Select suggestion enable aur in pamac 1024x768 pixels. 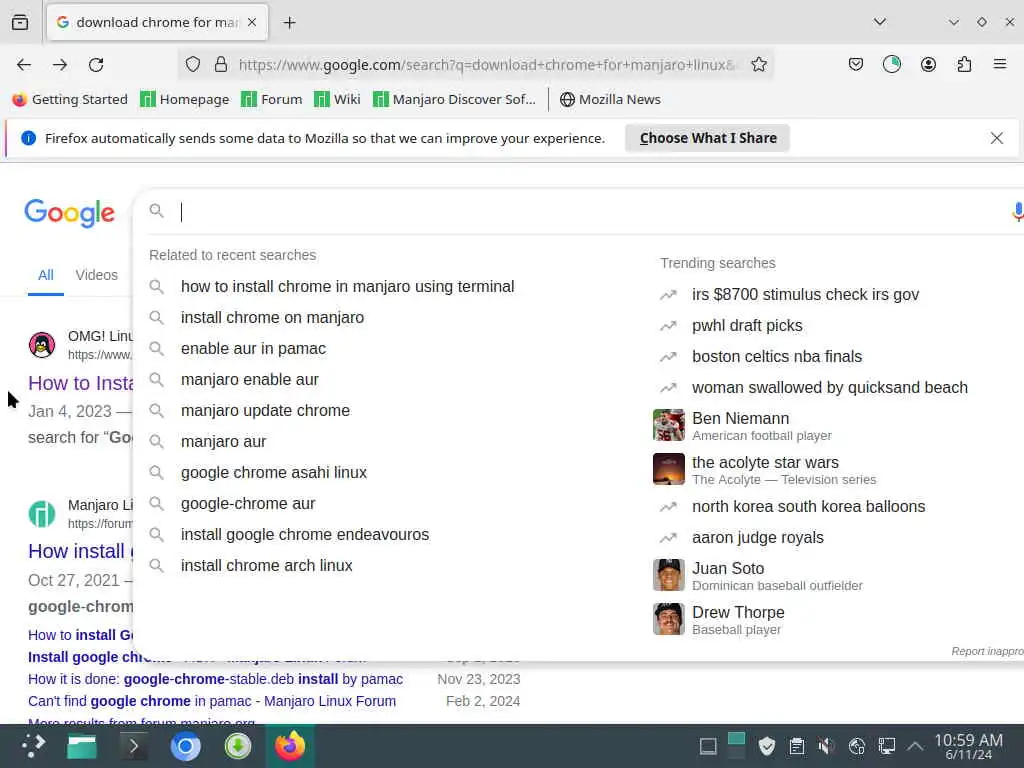(253, 349)
